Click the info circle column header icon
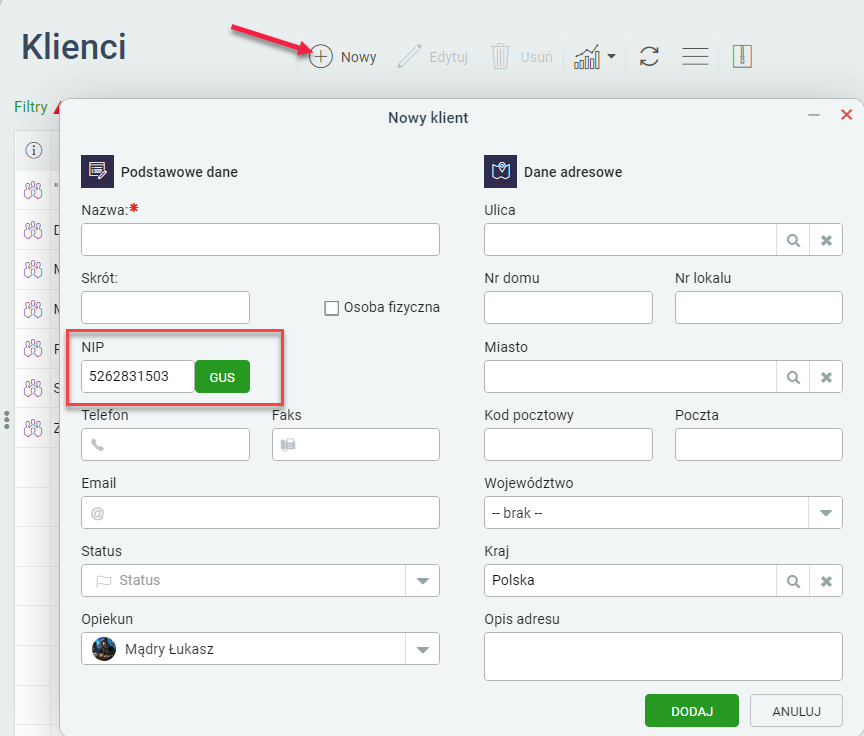Viewport: 864px width, 736px height. pyautogui.click(x=34, y=150)
